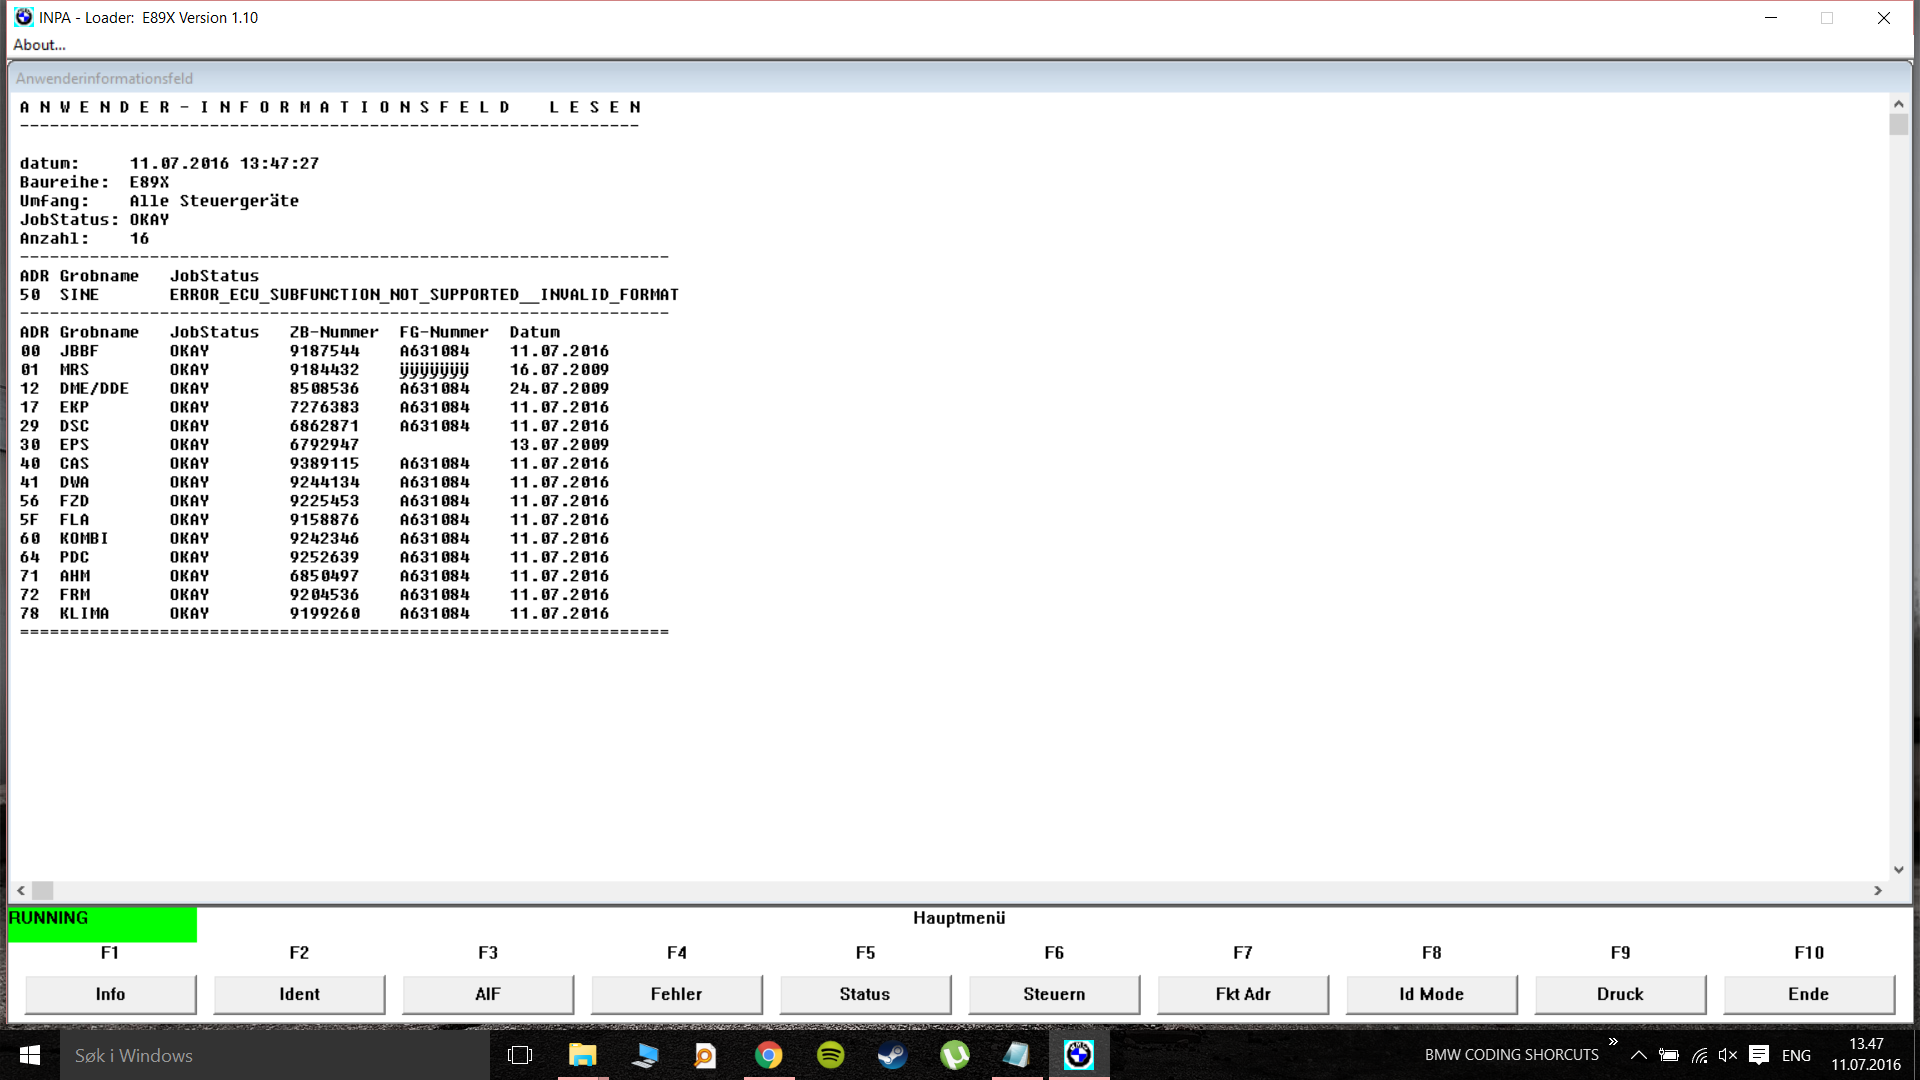
Task: Click the green RUNNING status indicator
Action: click(x=102, y=925)
